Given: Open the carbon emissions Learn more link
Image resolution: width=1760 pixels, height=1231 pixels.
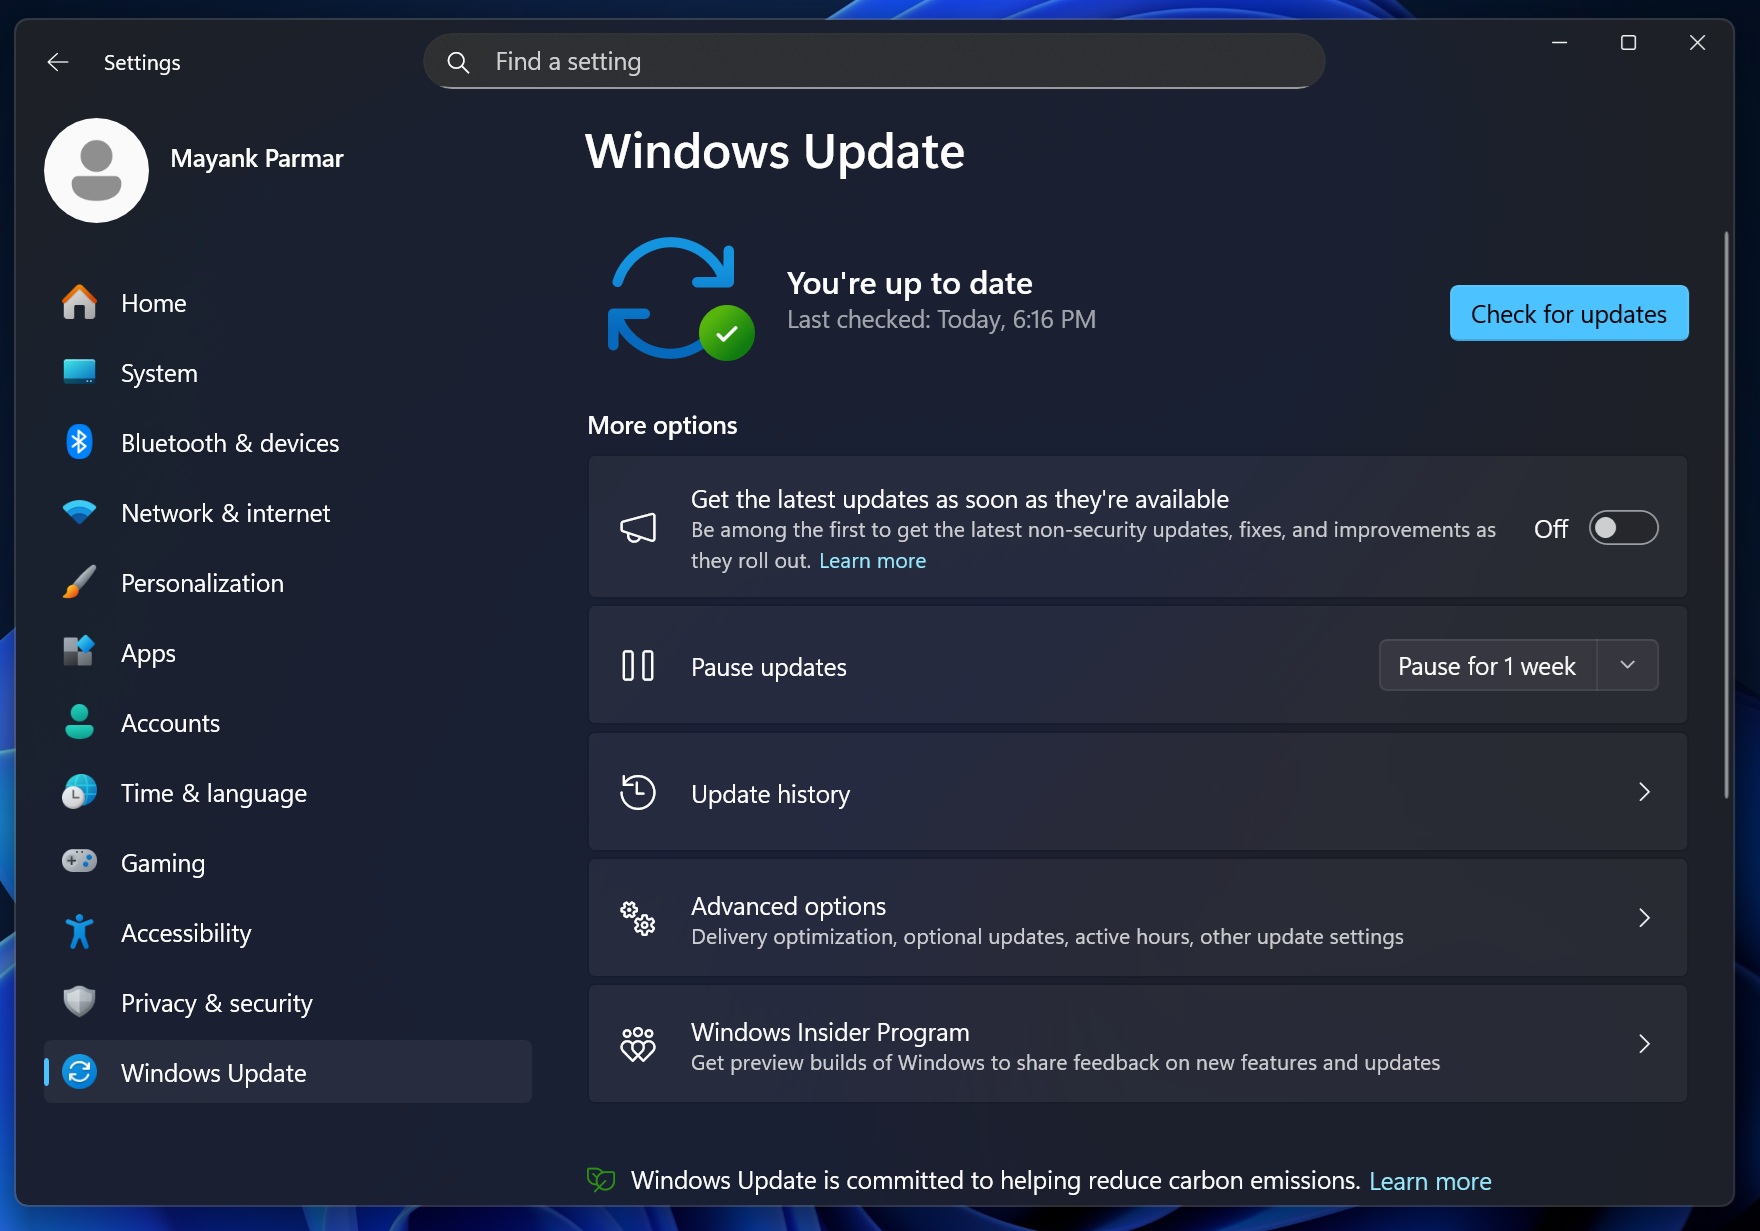Looking at the screenshot, I should pyautogui.click(x=1430, y=1181).
